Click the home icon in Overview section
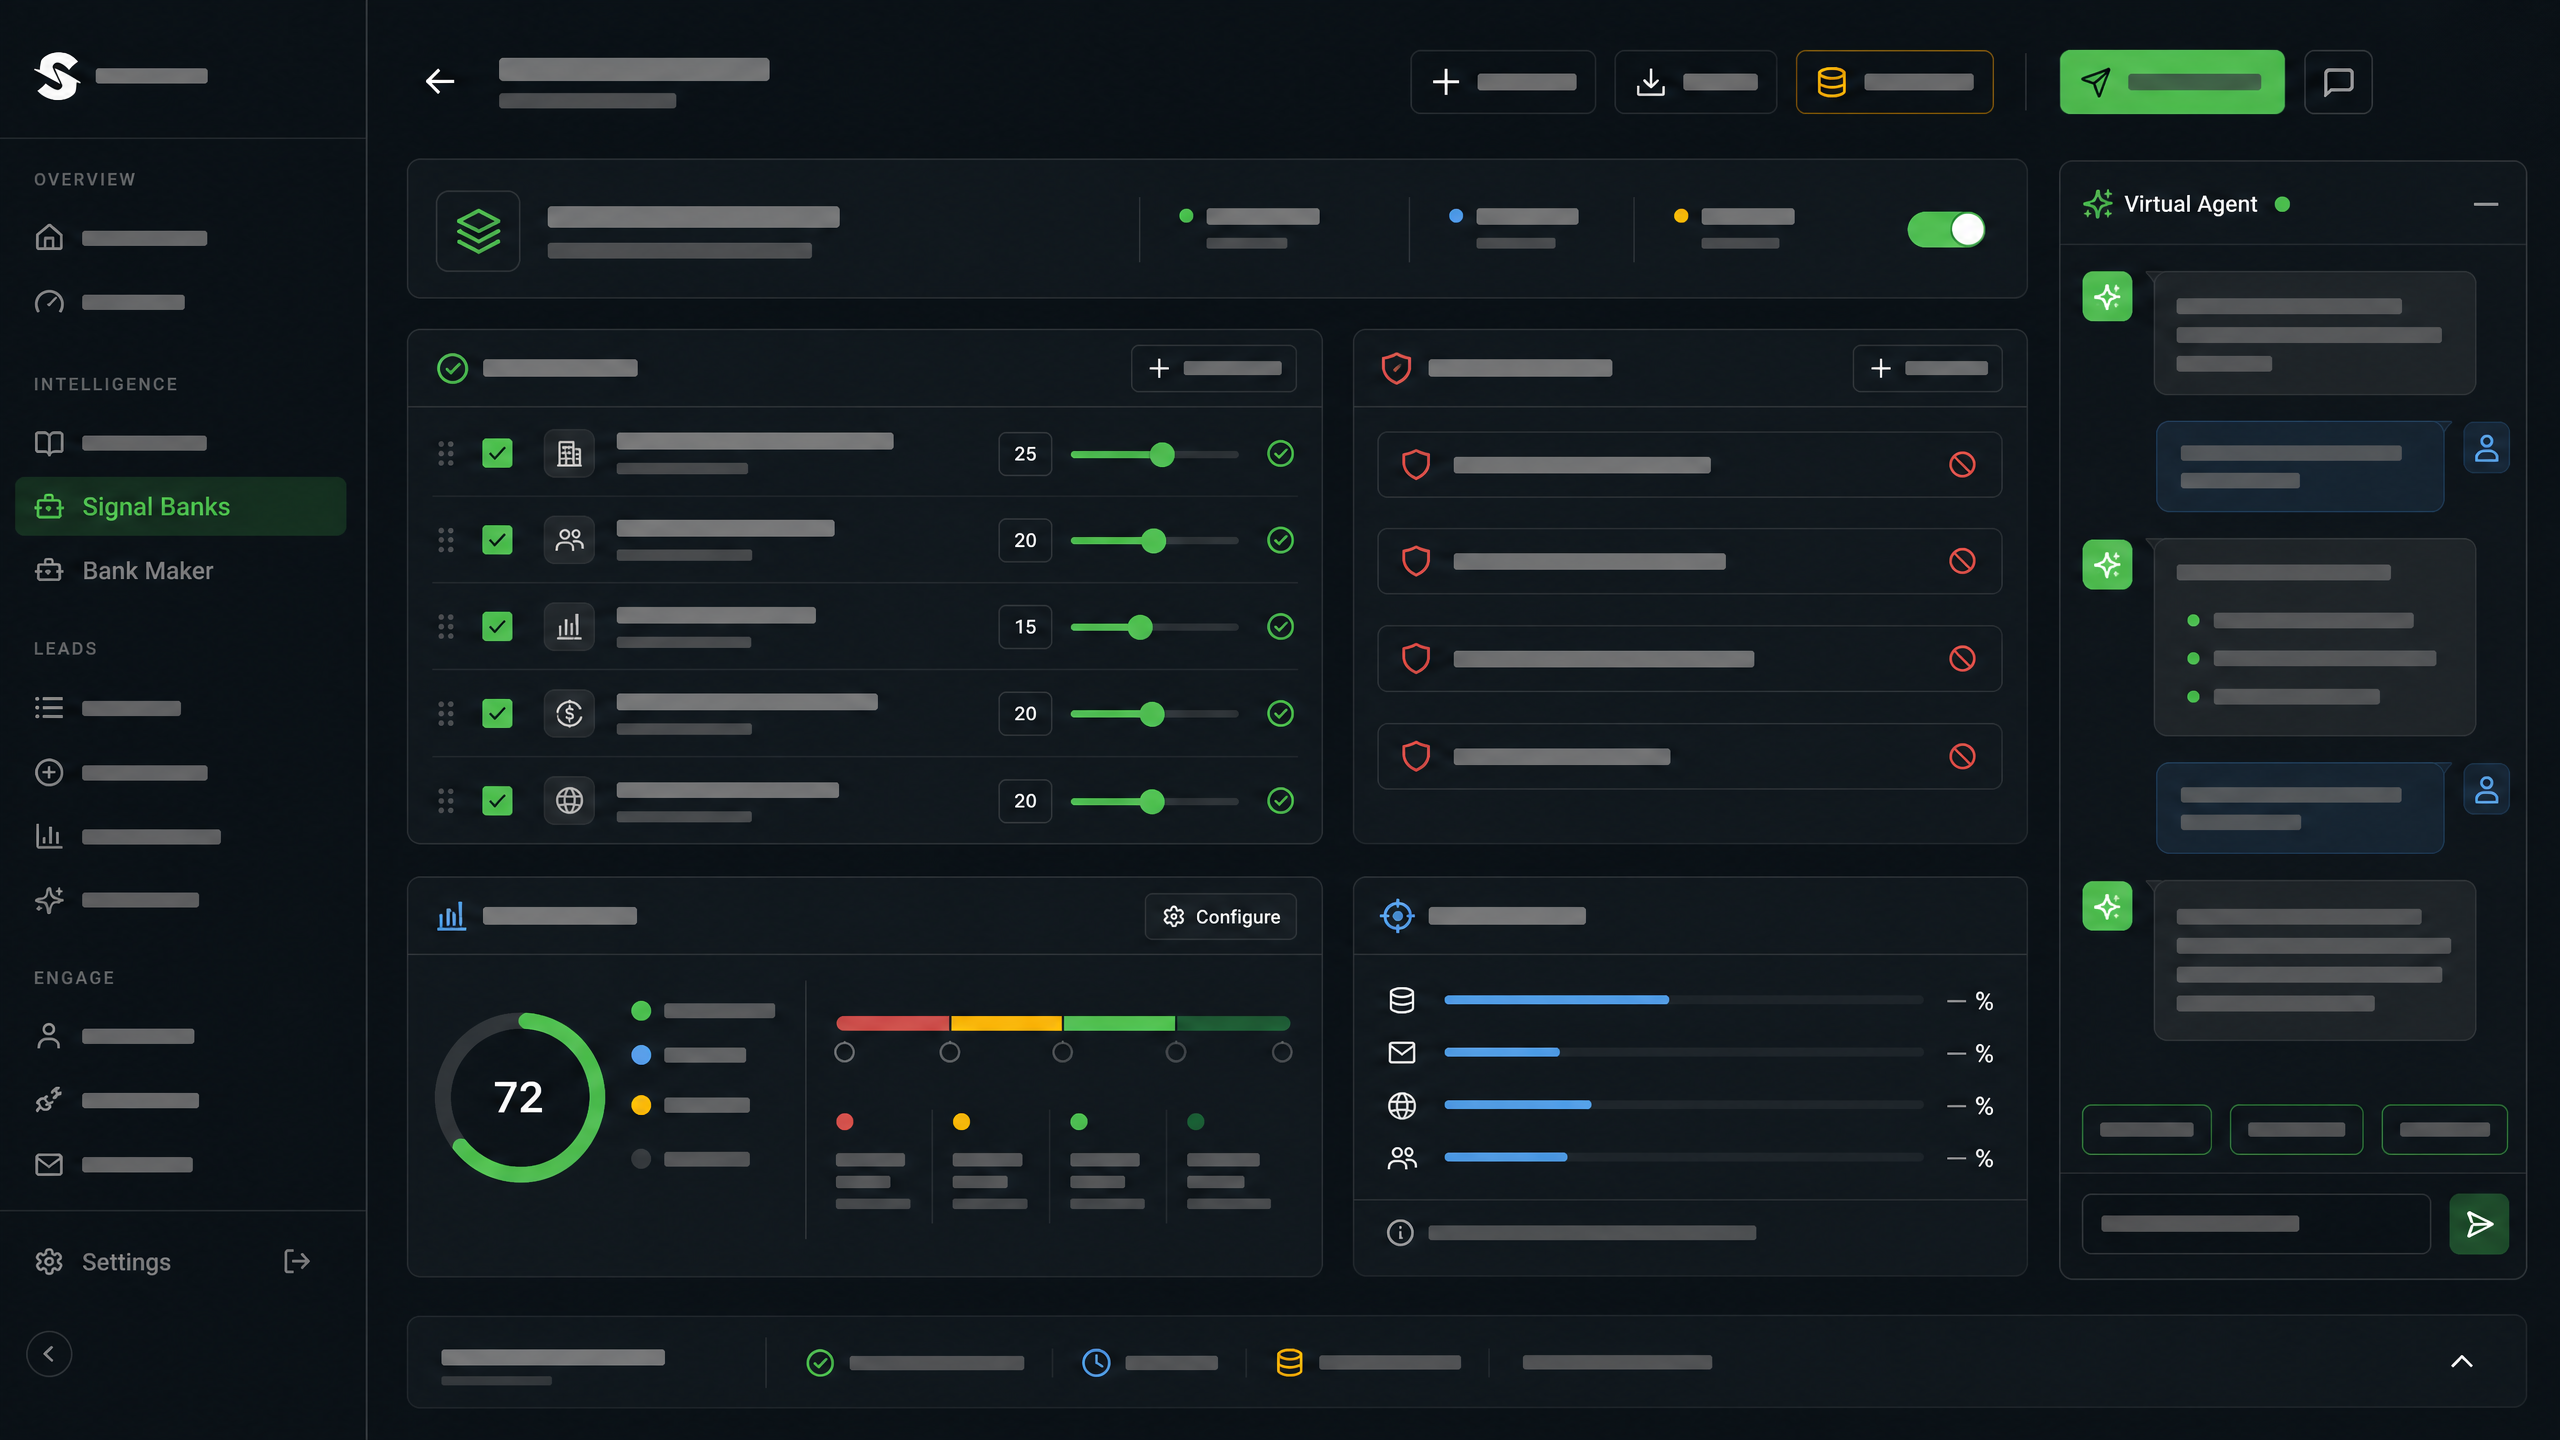 point(49,237)
